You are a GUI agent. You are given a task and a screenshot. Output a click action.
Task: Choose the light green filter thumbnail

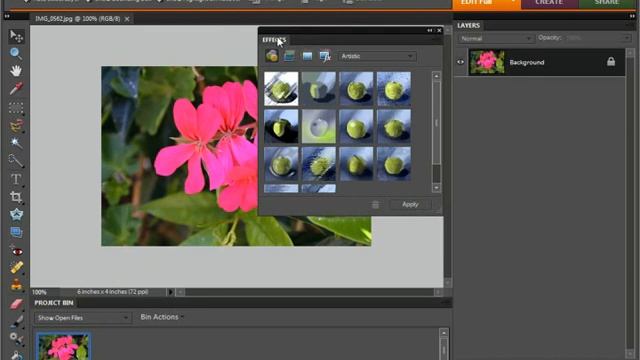318,127
